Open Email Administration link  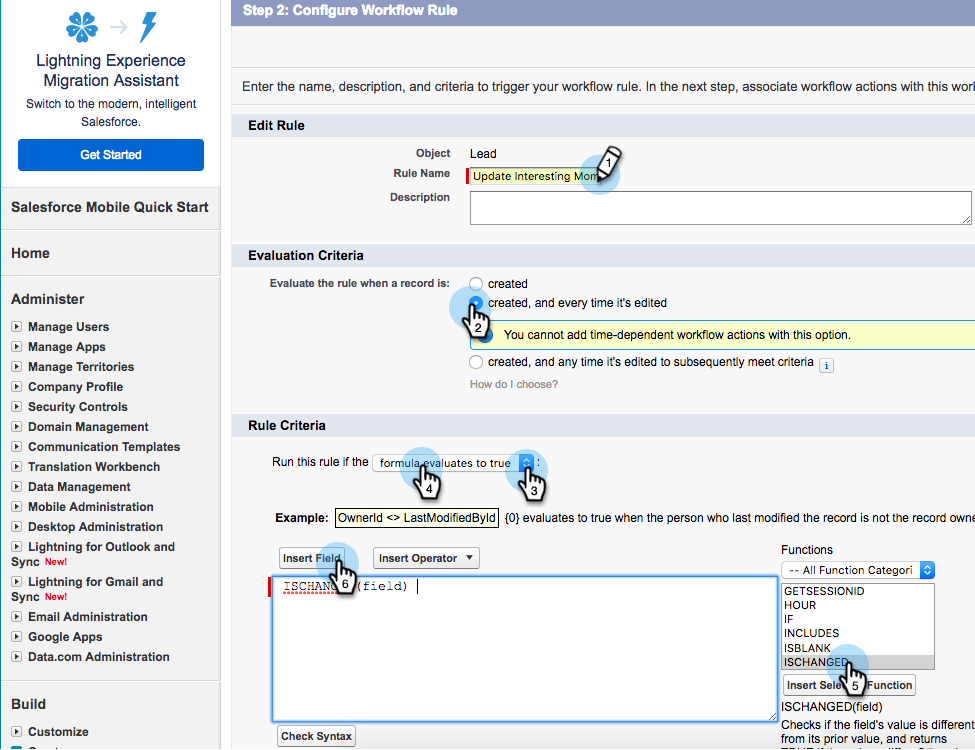tap(88, 617)
